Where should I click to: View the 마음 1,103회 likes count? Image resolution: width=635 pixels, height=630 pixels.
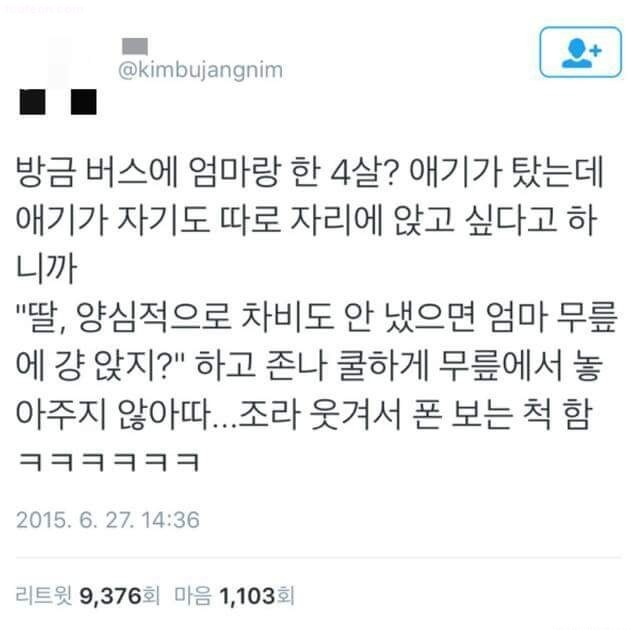(x=234, y=596)
